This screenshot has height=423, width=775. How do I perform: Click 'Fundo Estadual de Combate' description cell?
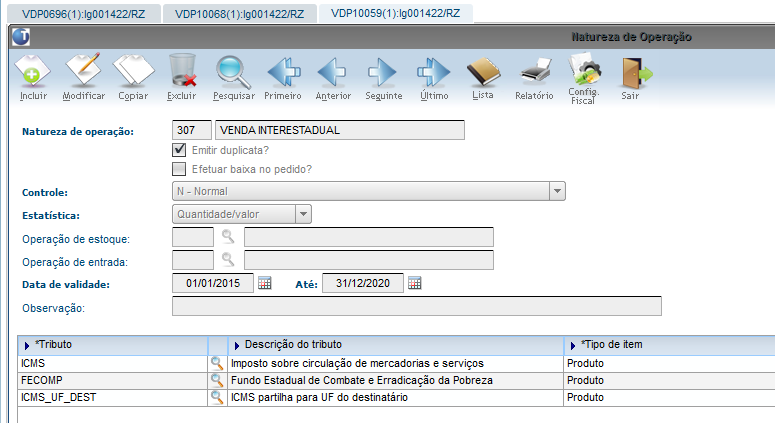tap(395, 380)
